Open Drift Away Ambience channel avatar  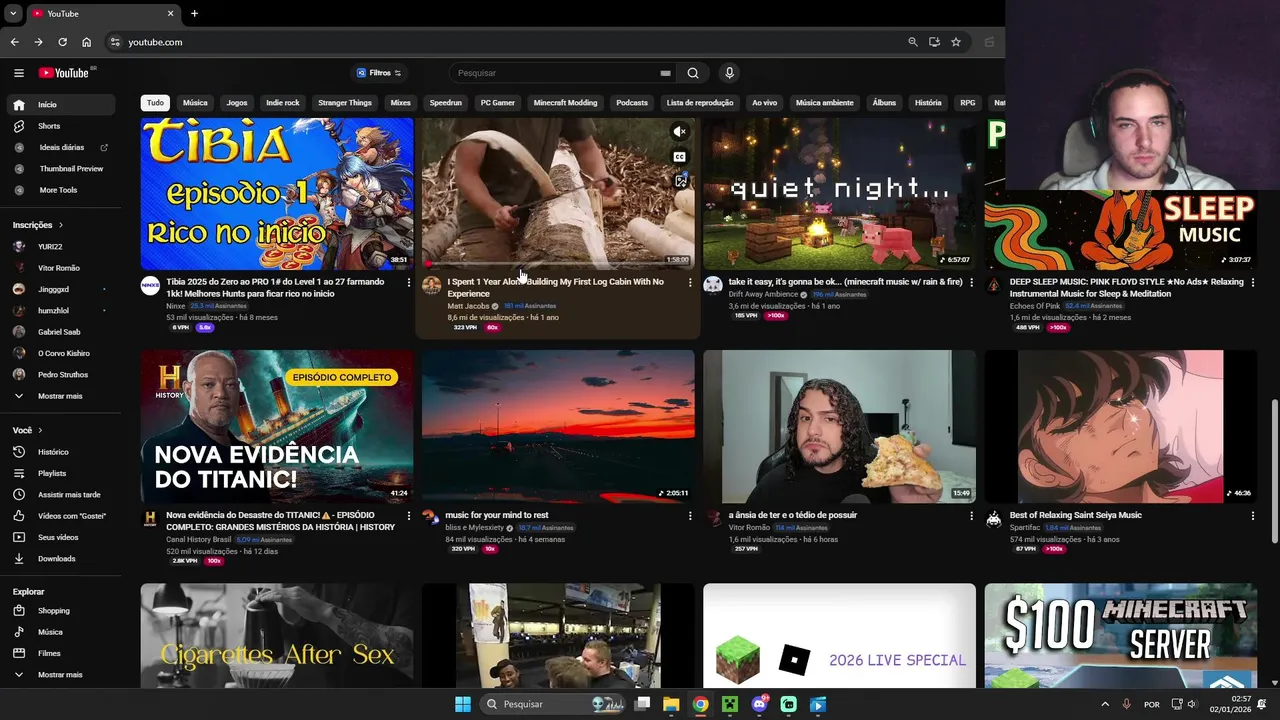pos(713,285)
